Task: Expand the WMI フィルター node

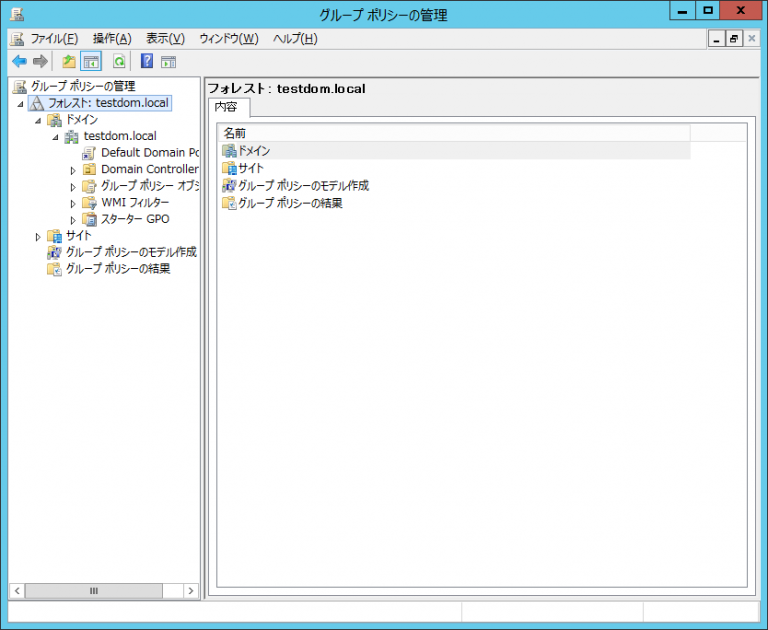Action: (73, 204)
